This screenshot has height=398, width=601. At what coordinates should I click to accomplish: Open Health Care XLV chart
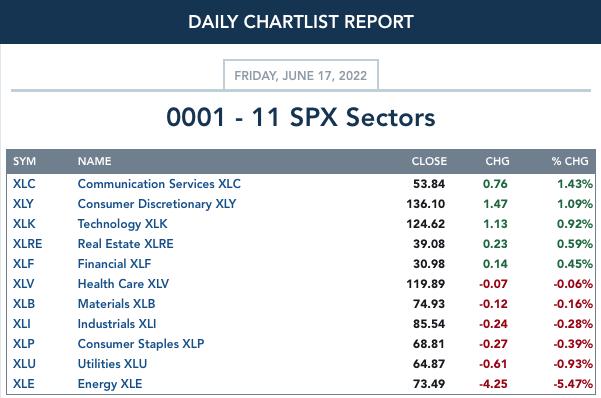[x=123, y=284]
